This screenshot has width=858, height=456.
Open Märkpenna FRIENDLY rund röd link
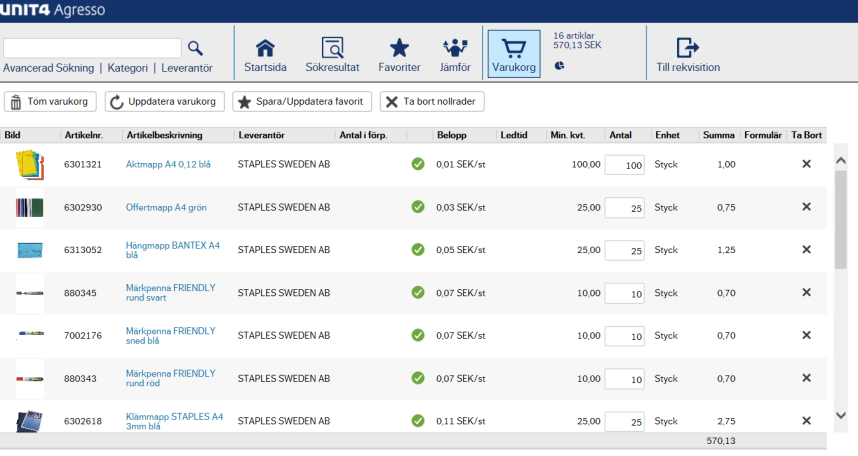pyautogui.click(x=171, y=378)
